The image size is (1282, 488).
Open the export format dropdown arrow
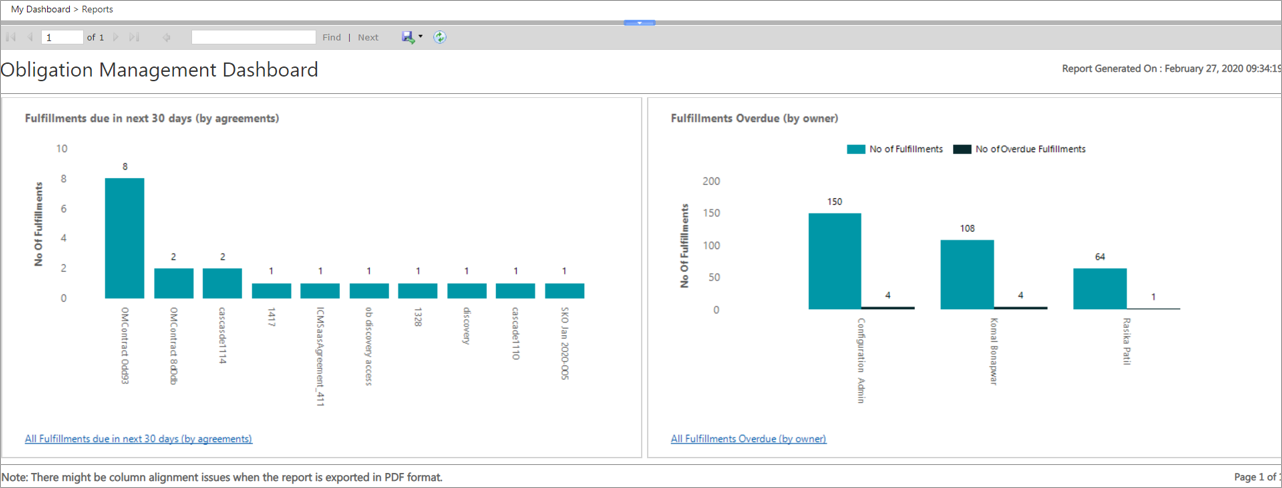click(x=421, y=37)
